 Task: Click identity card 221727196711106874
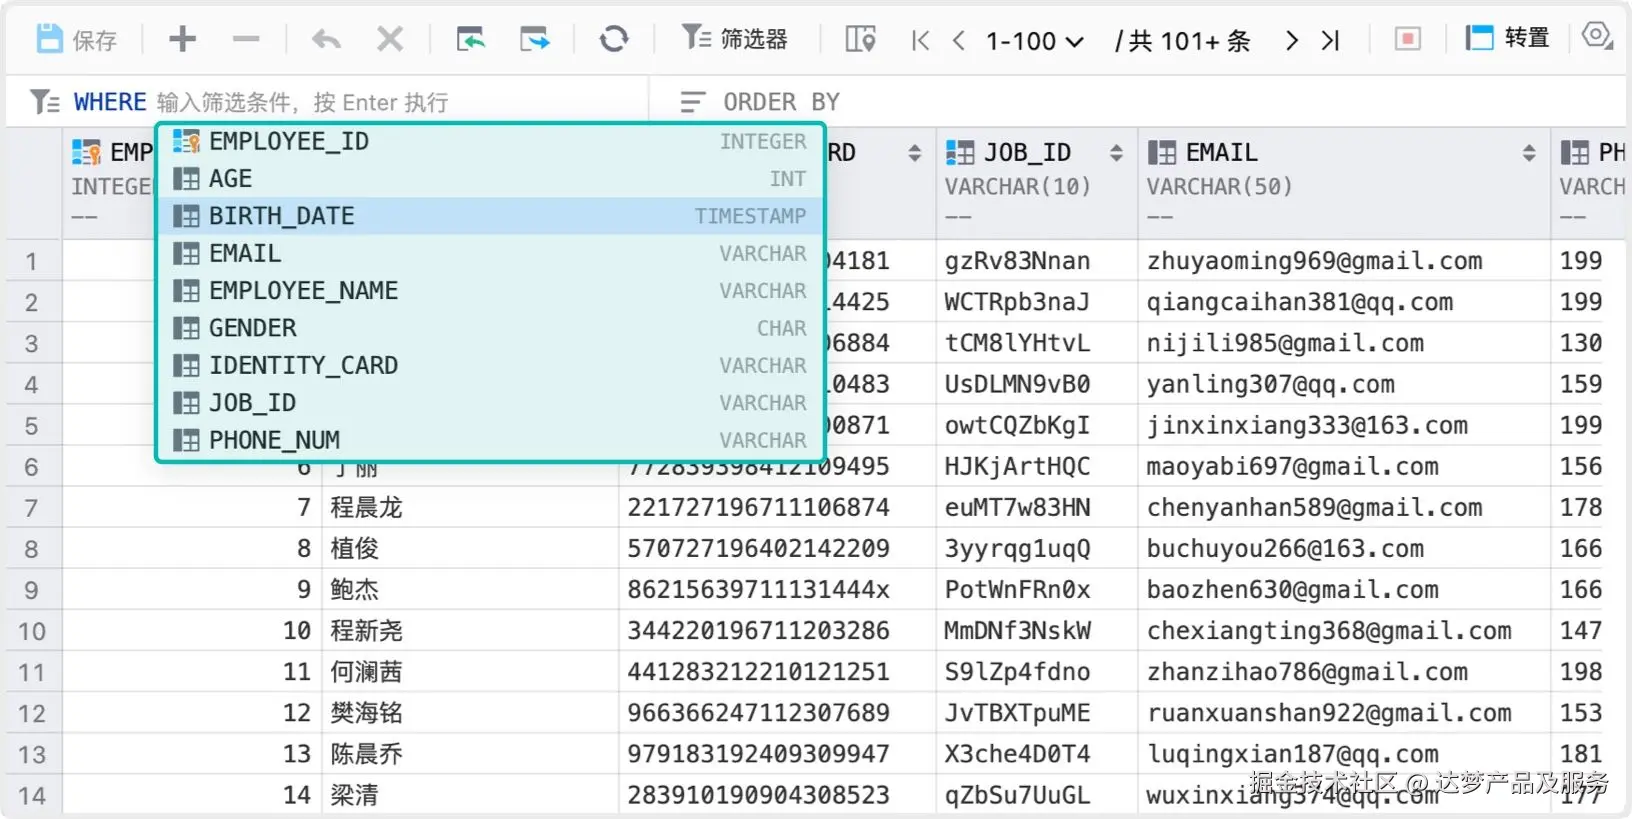pos(758,508)
